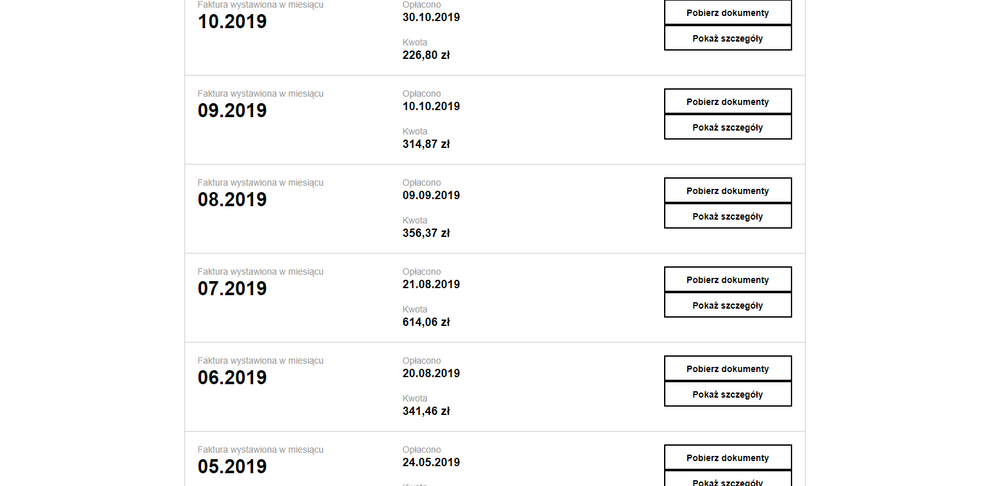Click Pobierz dokumenty for invoice 09.2019
999x486 pixels.
727,102
